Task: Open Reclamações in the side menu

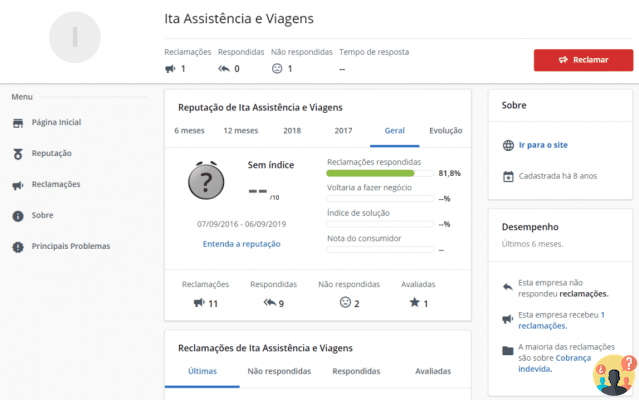Action: coord(56,184)
